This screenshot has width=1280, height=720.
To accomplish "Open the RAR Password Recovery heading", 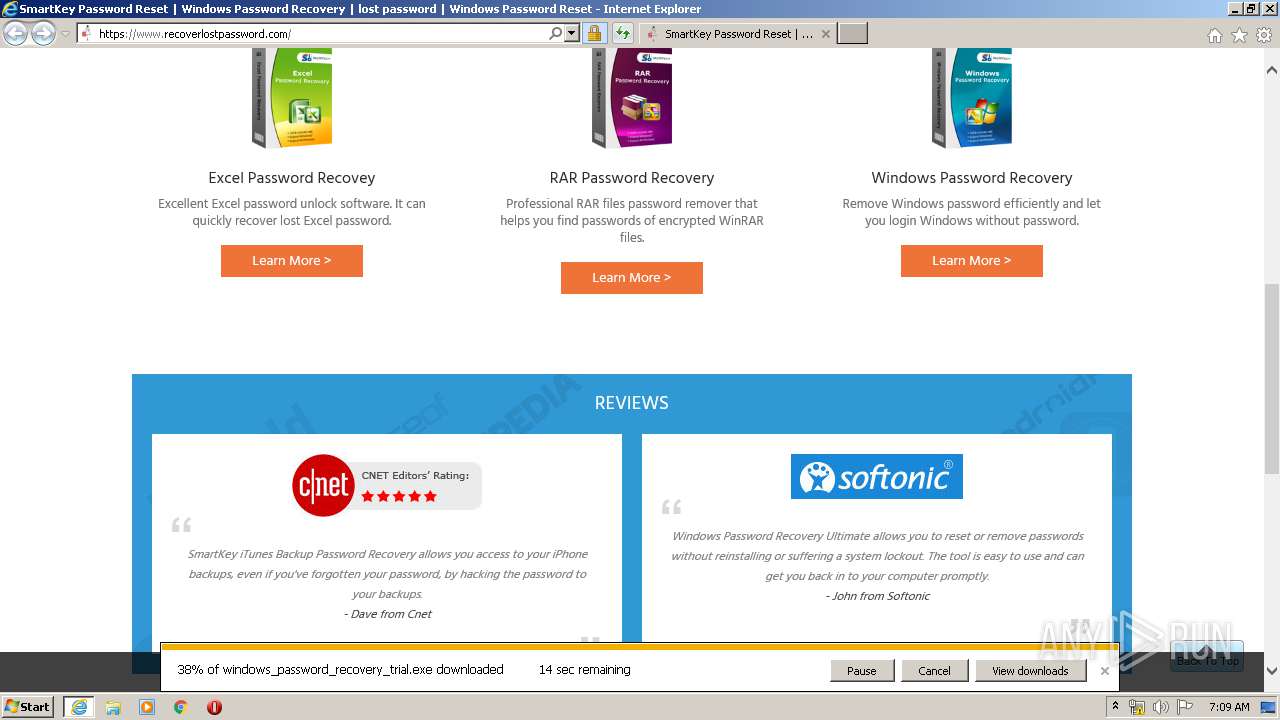I will pos(632,178).
